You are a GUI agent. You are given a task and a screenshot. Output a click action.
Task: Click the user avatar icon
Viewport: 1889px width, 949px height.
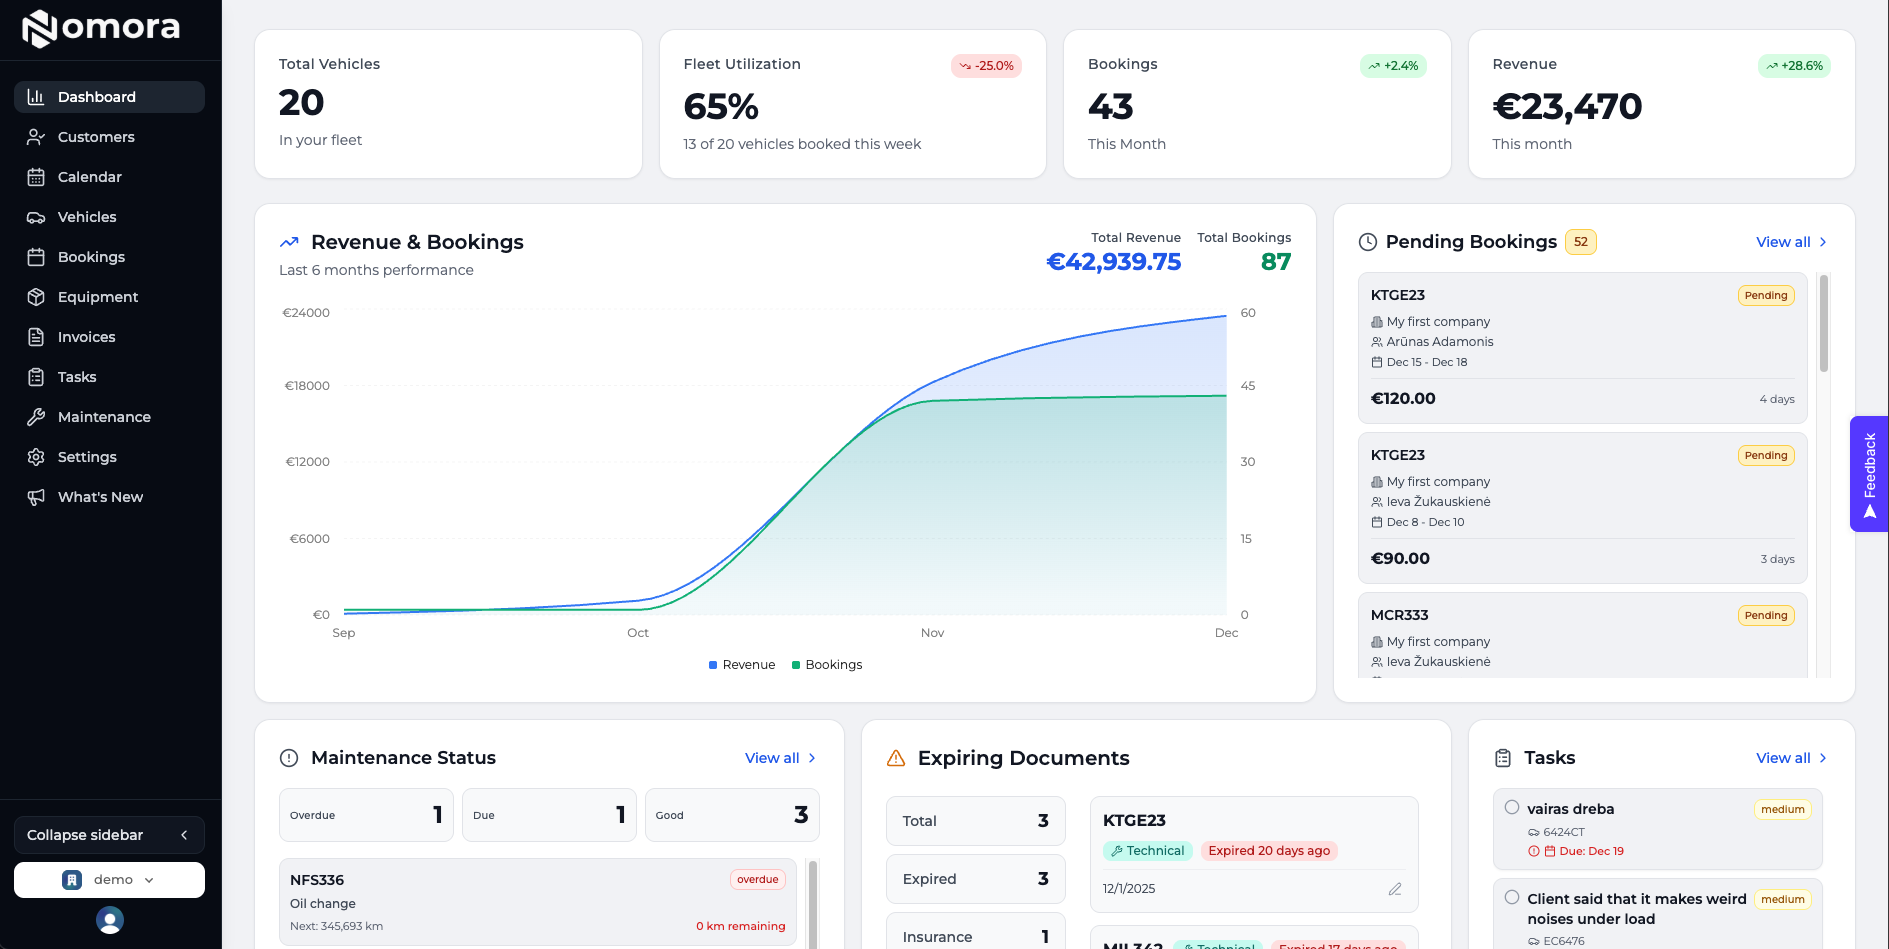click(x=110, y=920)
